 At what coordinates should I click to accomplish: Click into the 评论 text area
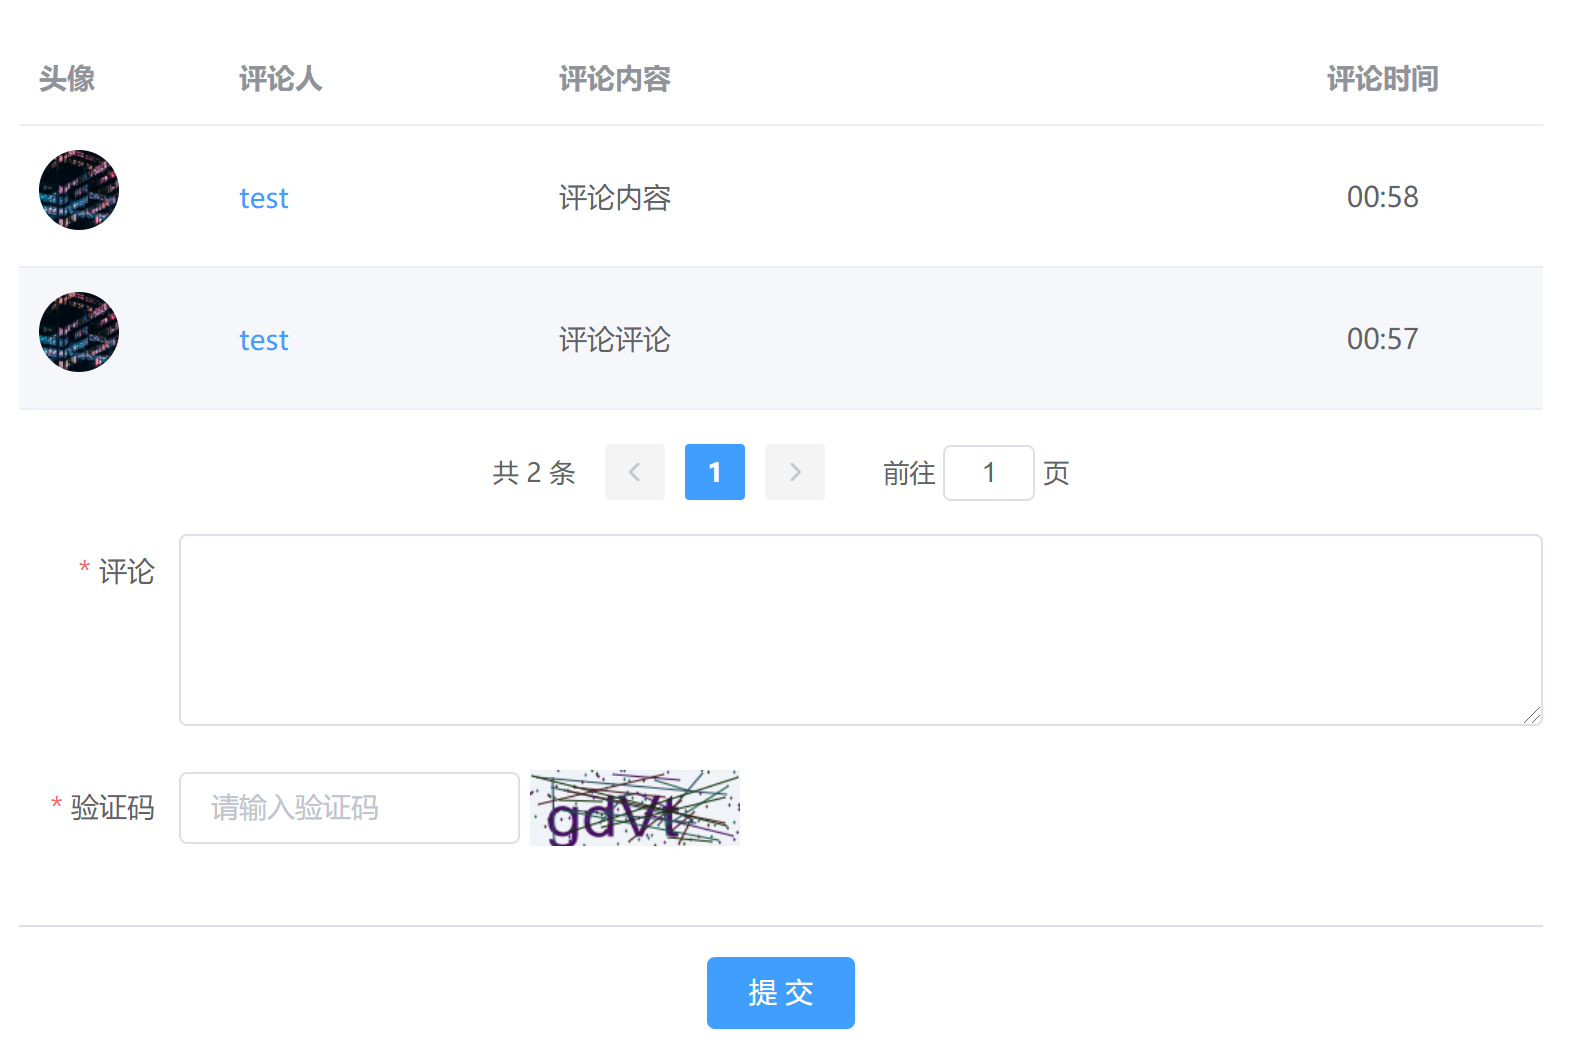(x=860, y=630)
